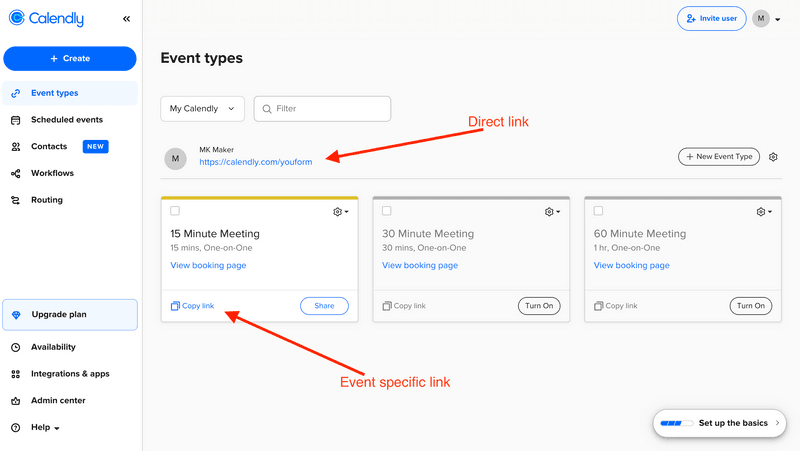Viewport: 800px width, 451px height.
Task: Click Copy link text on 60 Minute Meeting card
Action: [x=621, y=306]
